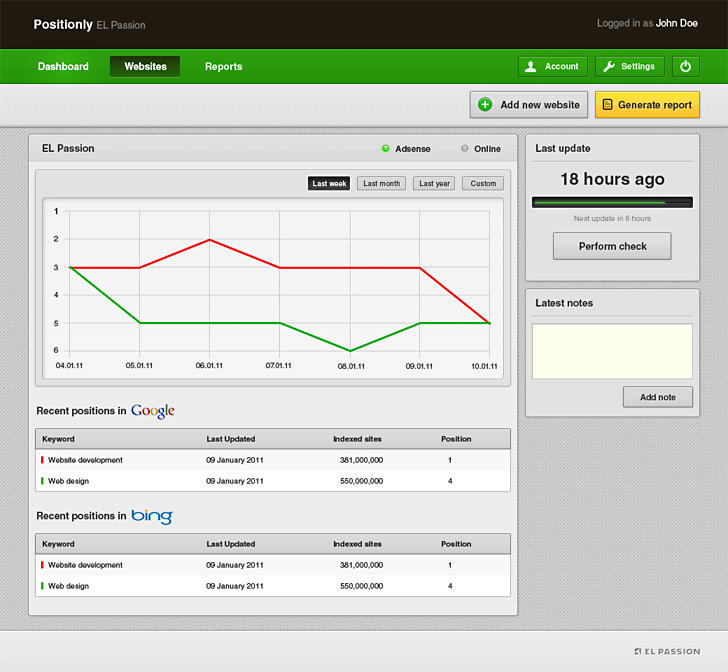
Task: Click the green plus icon on Add new website
Action: click(485, 104)
